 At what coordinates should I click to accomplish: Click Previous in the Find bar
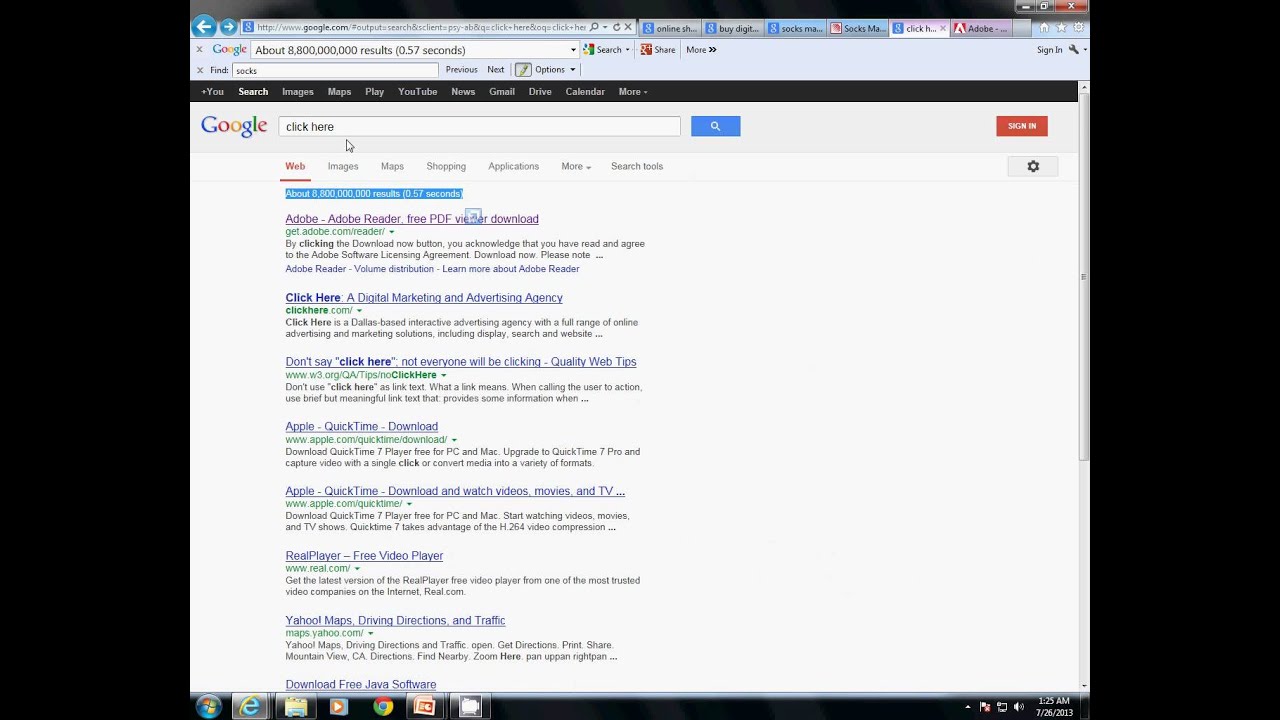point(461,70)
